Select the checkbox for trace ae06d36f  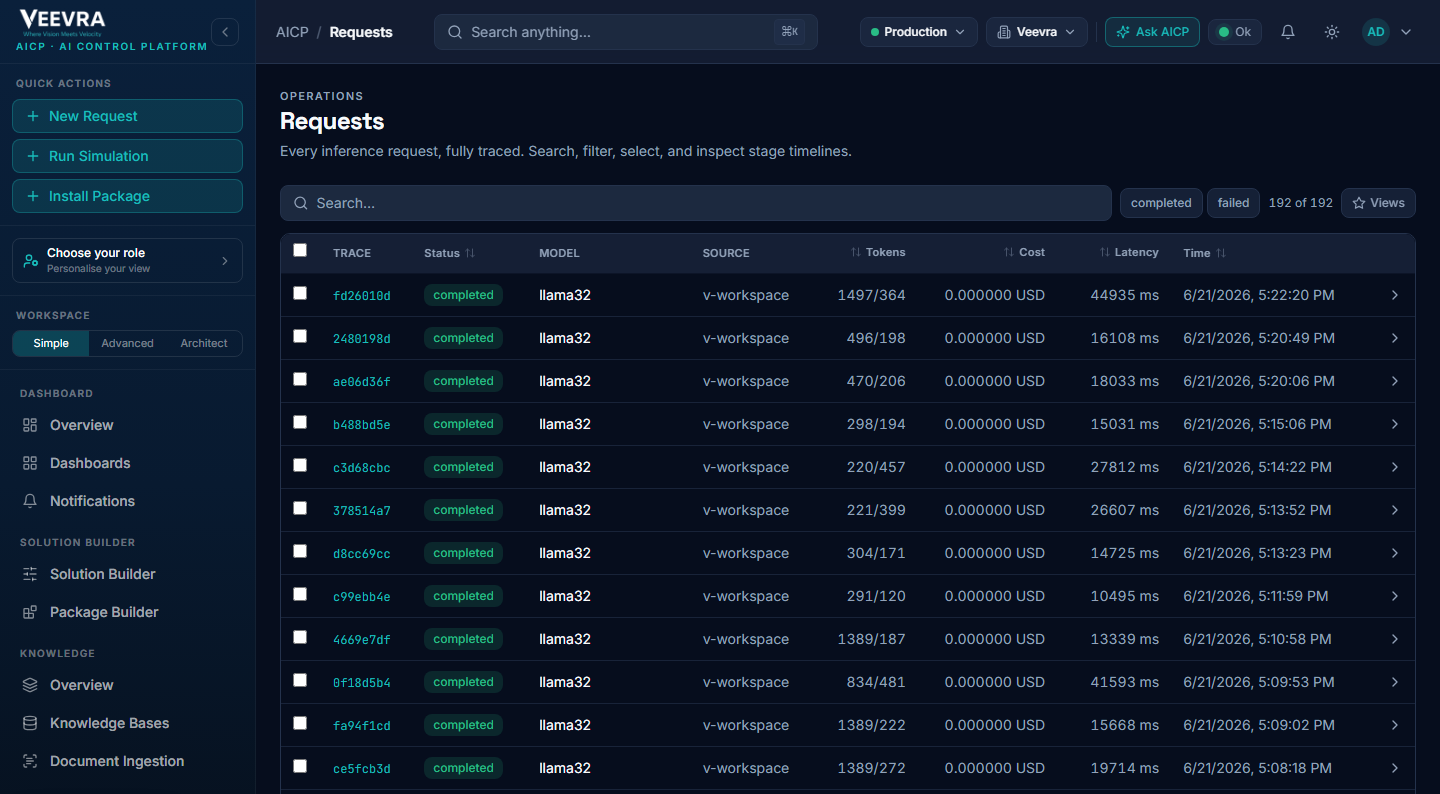tap(300, 379)
